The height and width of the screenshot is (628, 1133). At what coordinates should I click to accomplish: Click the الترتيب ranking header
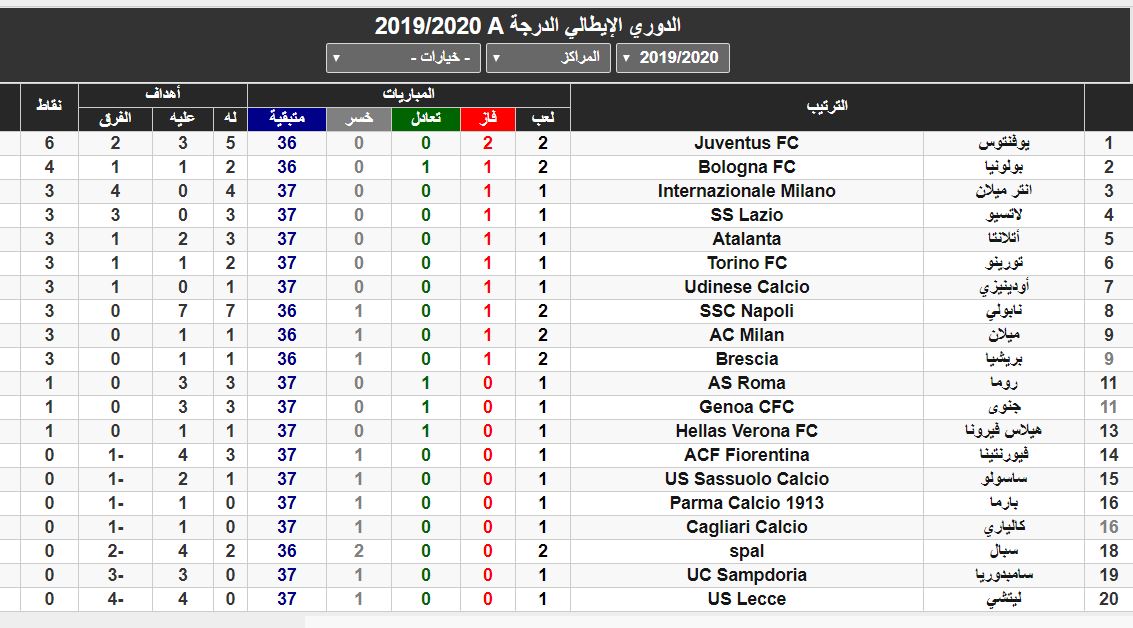pyautogui.click(x=827, y=107)
